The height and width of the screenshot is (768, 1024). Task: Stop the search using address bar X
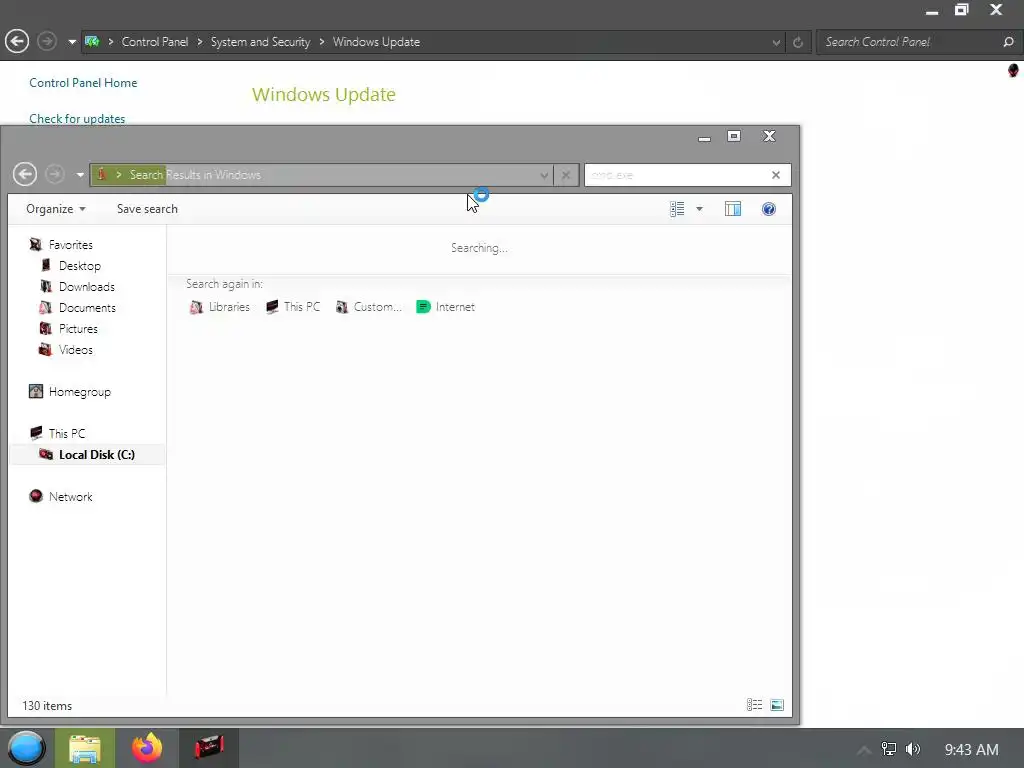tap(566, 175)
